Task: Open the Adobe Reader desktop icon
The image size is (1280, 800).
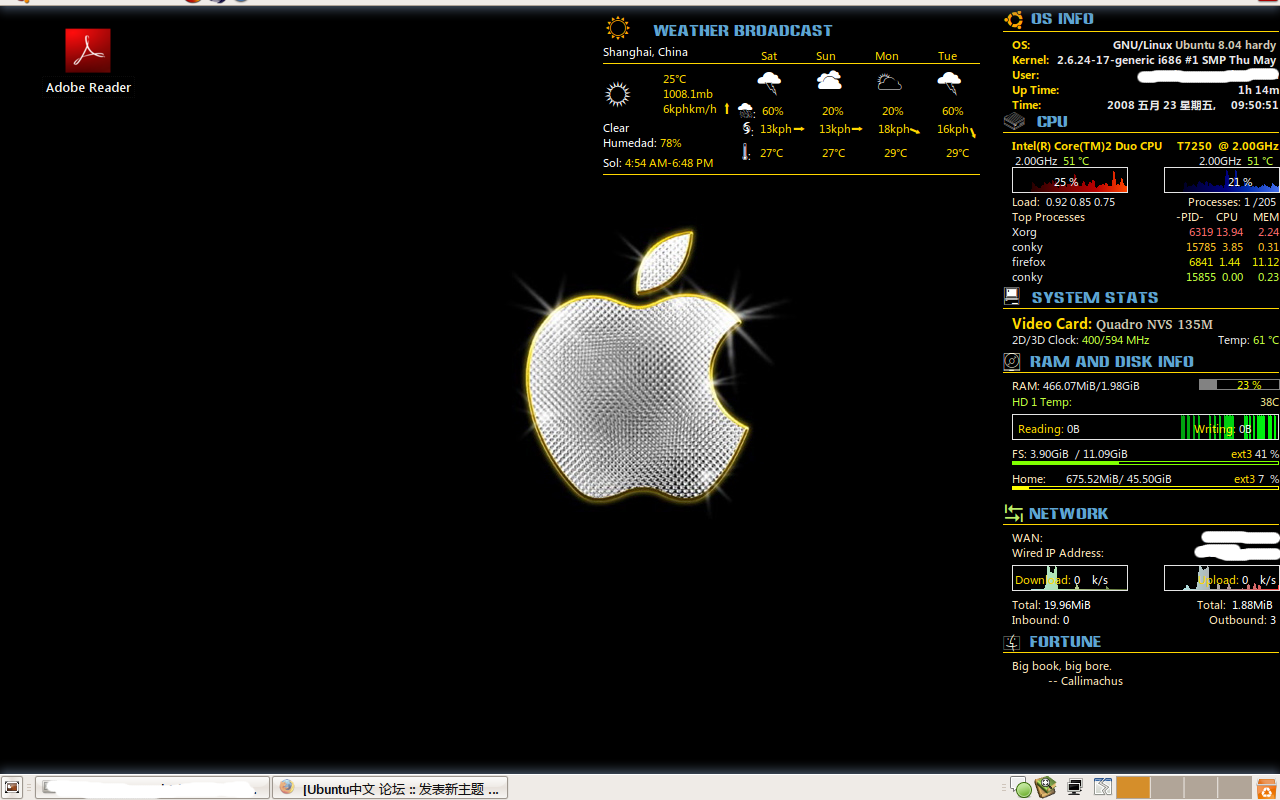Action: point(88,62)
